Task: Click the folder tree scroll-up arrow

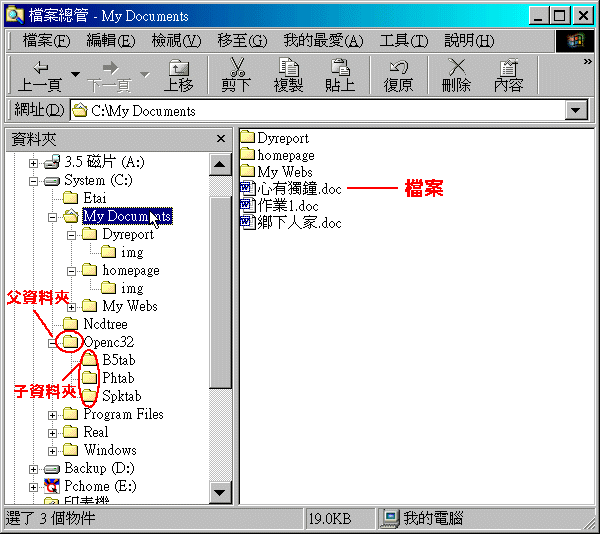Action: point(220,164)
